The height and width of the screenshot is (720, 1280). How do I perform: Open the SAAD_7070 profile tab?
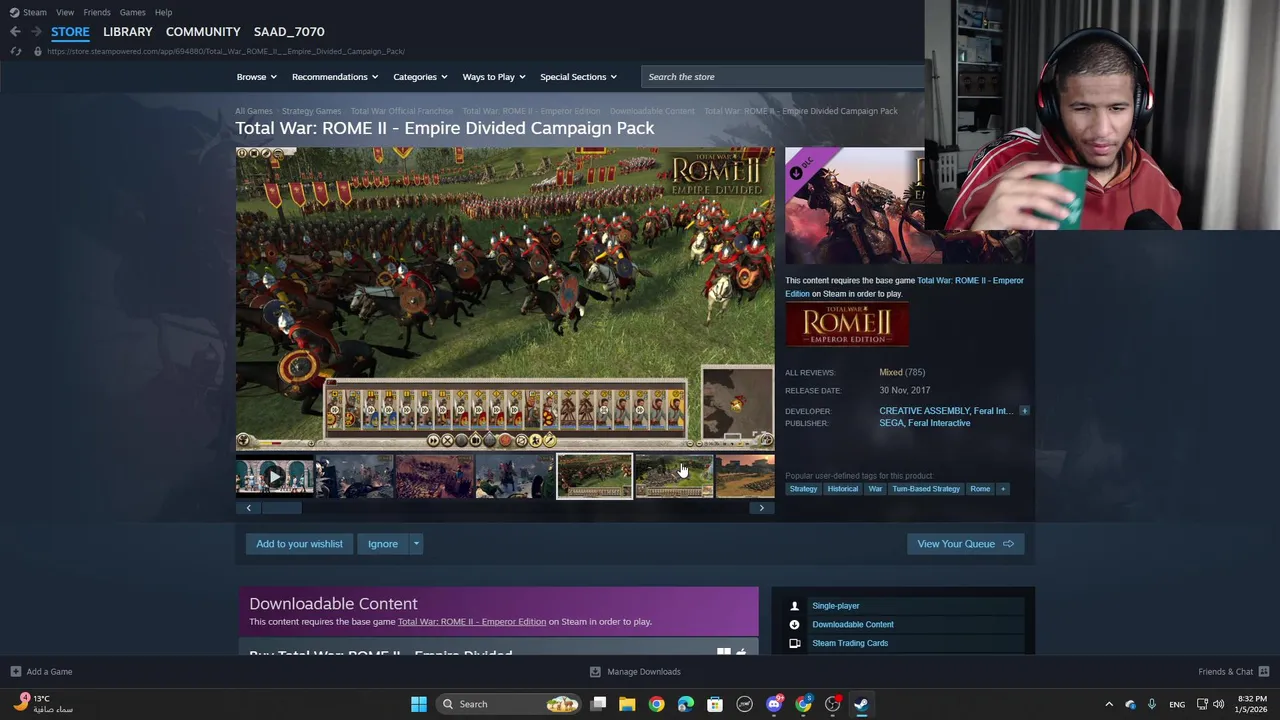coord(289,32)
